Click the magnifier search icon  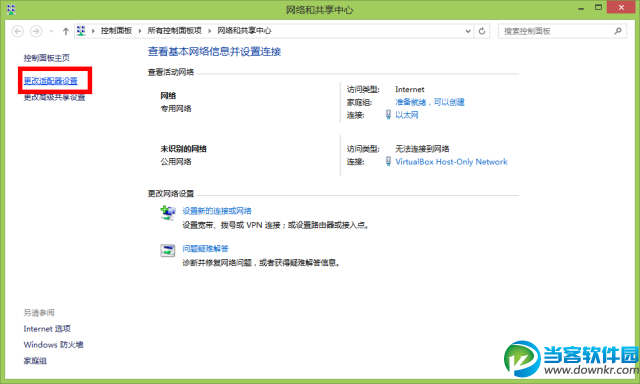coord(618,31)
